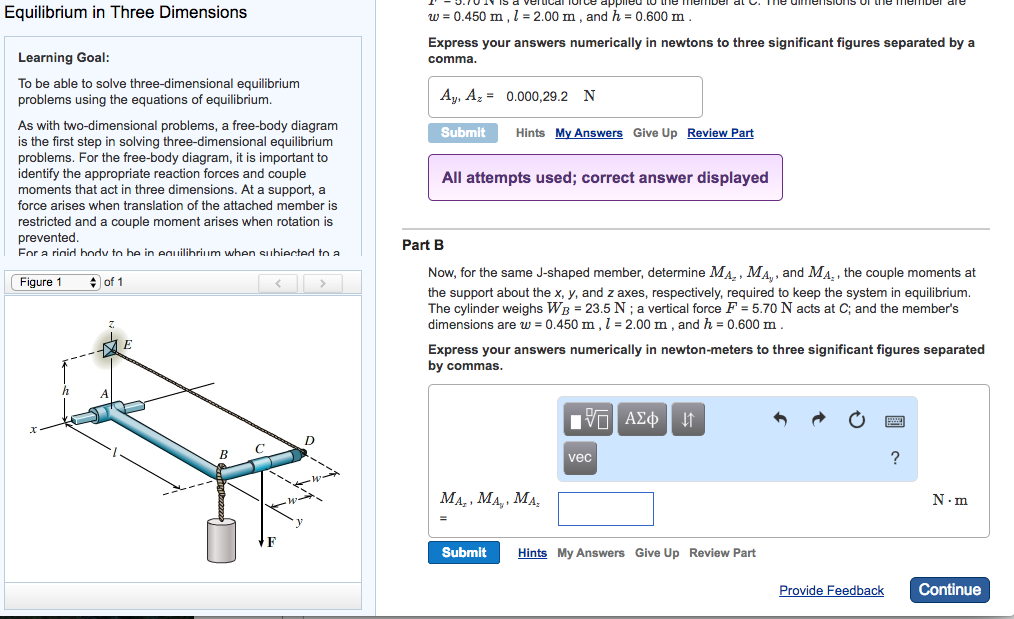This screenshot has height=619, width=1014.
Task: Click the right chevron above the figure
Action: [x=322, y=282]
